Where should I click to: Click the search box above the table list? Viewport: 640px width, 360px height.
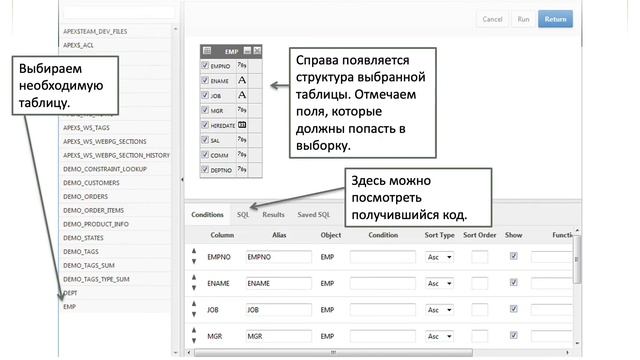[119, 13]
